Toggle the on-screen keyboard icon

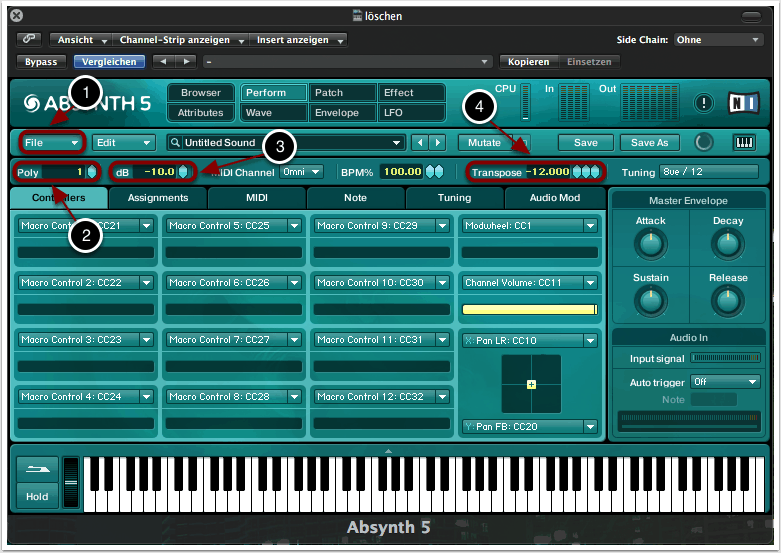(743, 143)
